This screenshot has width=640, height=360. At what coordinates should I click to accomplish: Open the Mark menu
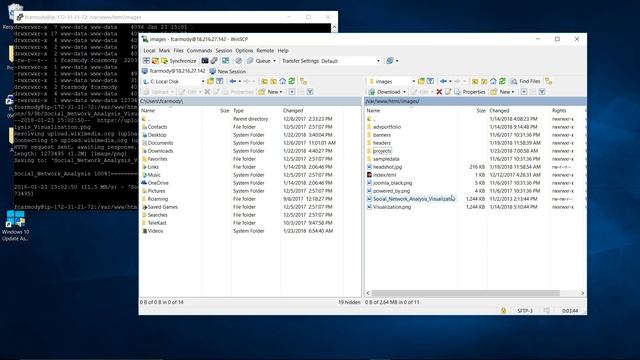[x=164, y=51]
